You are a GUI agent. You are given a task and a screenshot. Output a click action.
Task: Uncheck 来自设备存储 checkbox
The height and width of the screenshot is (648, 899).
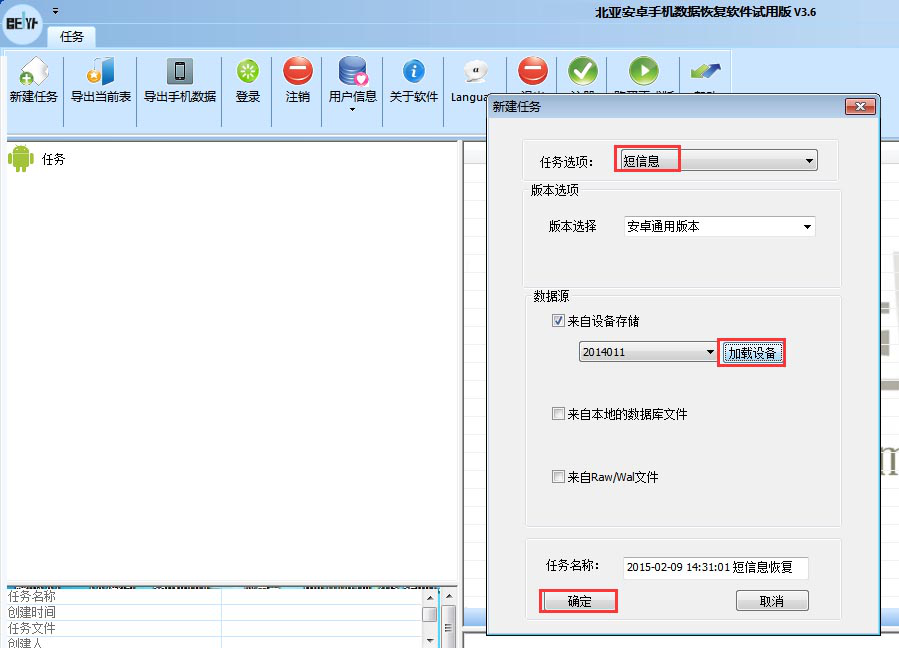pos(558,321)
